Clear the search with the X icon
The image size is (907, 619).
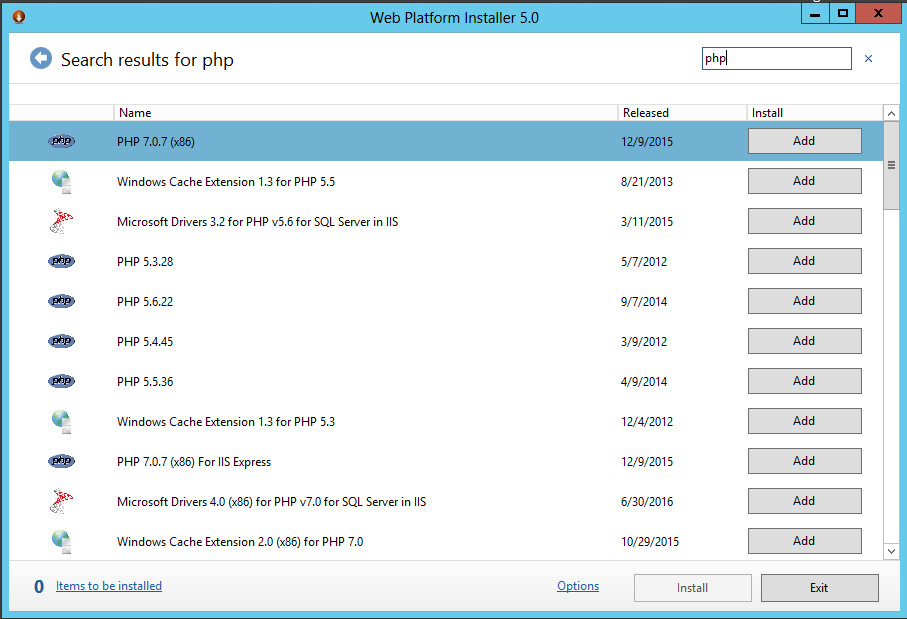pyautogui.click(x=868, y=58)
